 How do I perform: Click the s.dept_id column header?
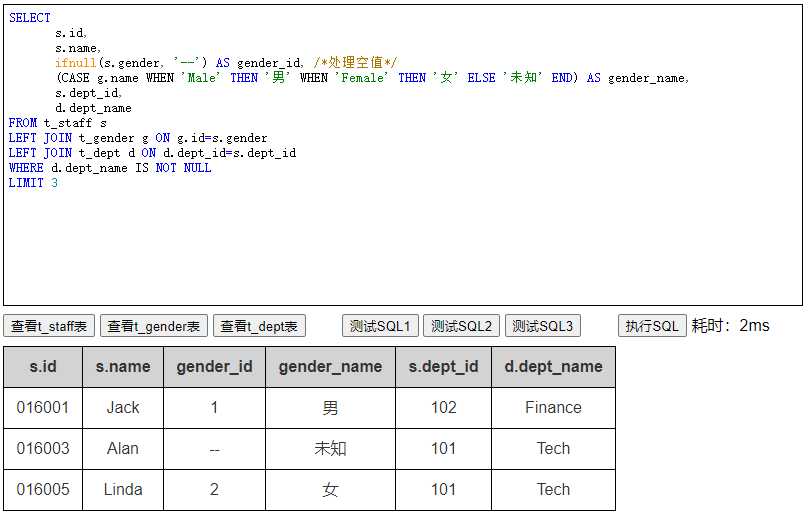coord(443,367)
